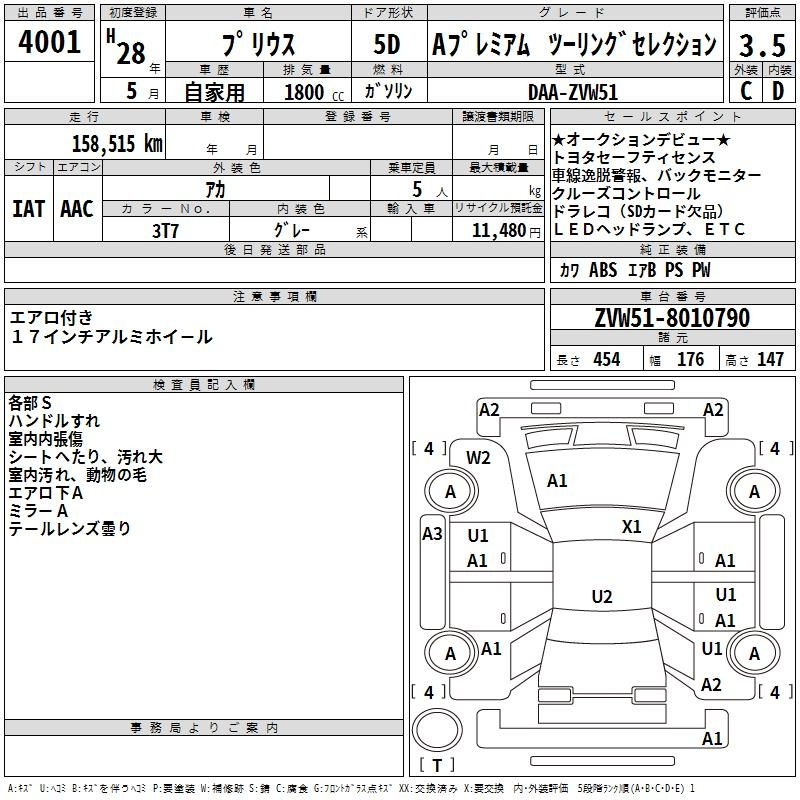
Task: Click the damage code legend line at the bottom
Action: point(352,789)
